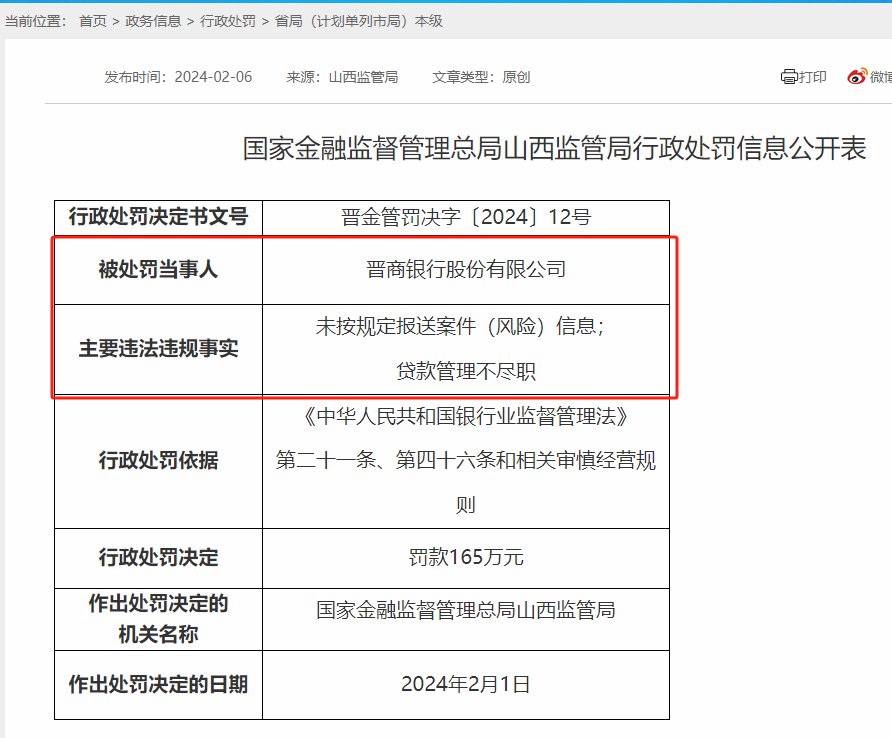The height and width of the screenshot is (738, 892).
Task: Open the 首页 breadcrumb link
Action: [x=93, y=21]
